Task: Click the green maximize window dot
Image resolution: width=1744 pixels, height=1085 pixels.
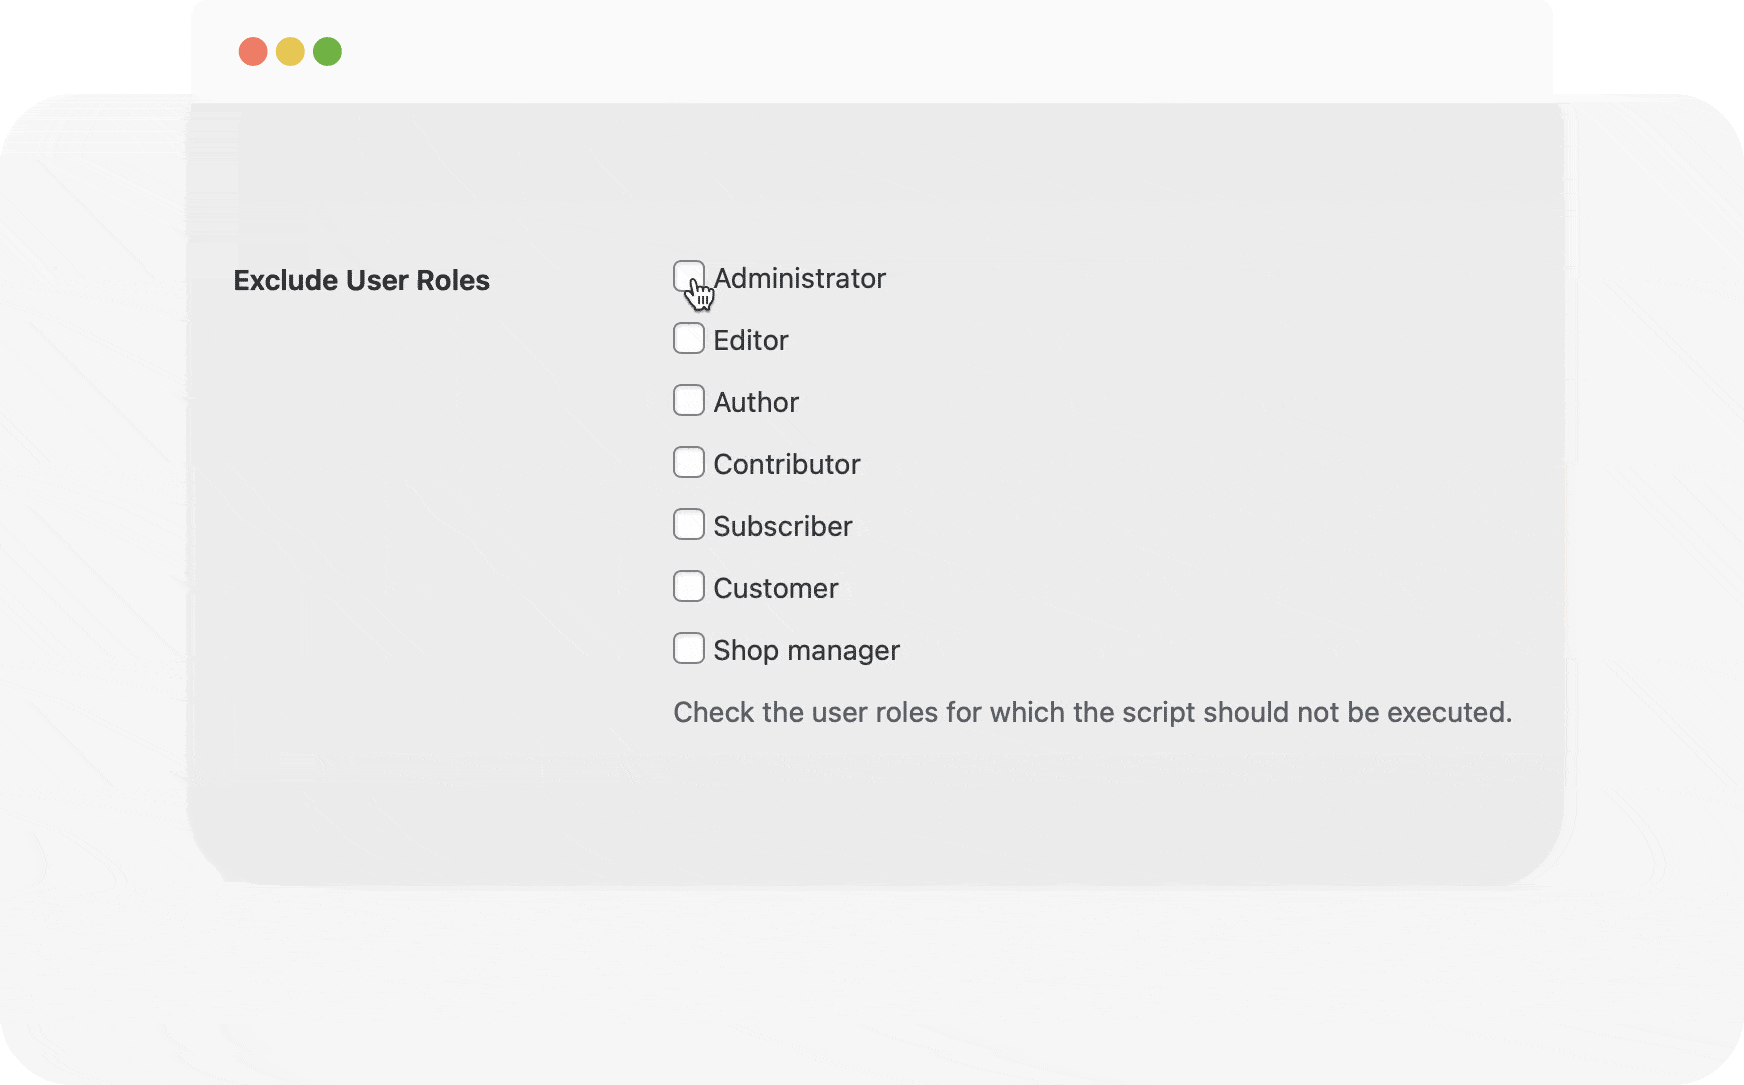Action: (327, 51)
